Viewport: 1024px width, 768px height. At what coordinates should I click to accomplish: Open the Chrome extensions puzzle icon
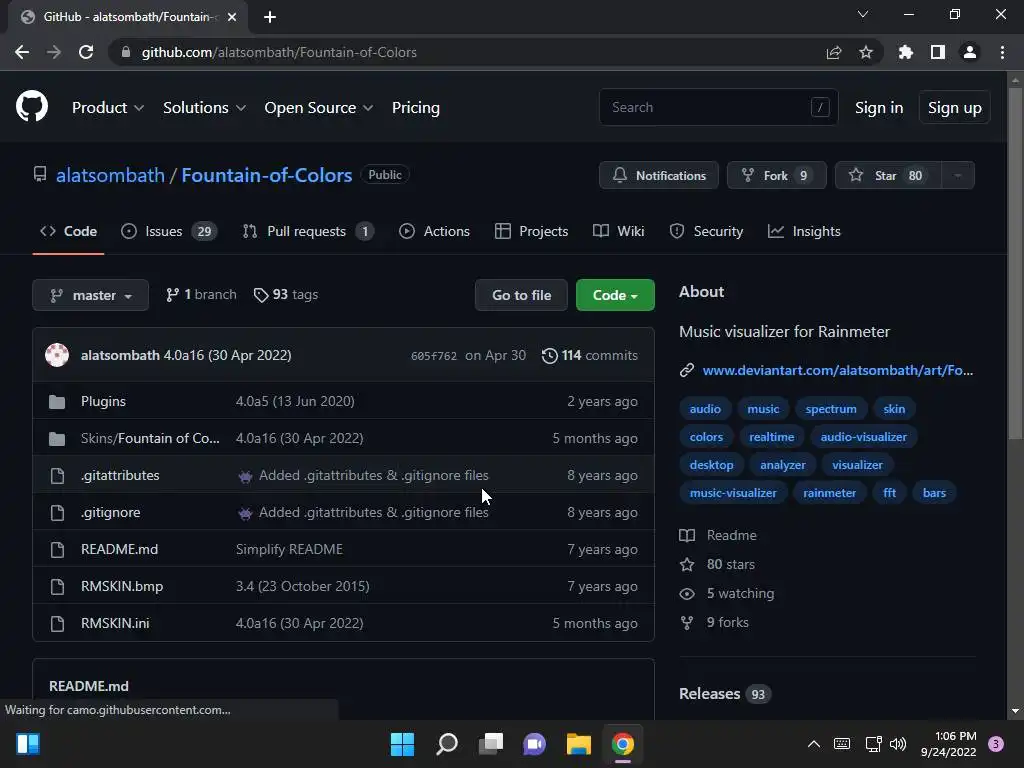[x=906, y=52]
